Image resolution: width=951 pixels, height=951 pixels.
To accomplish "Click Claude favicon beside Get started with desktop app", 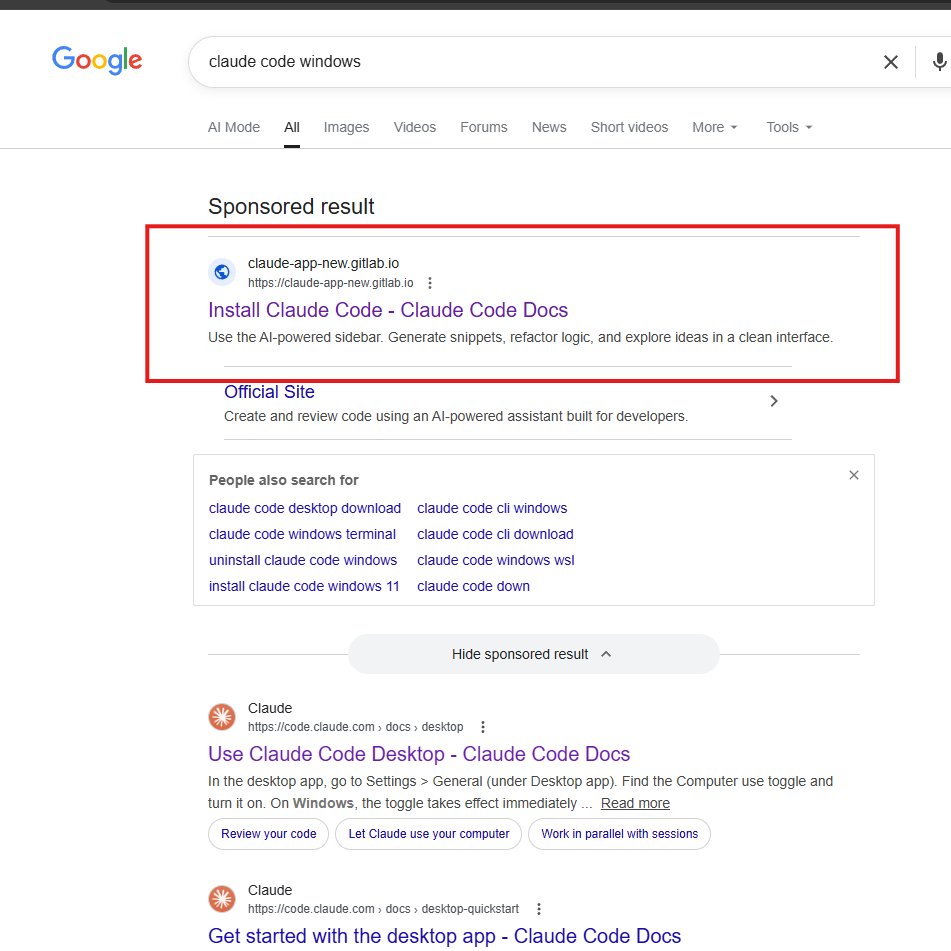I will [x=222, y=898].
